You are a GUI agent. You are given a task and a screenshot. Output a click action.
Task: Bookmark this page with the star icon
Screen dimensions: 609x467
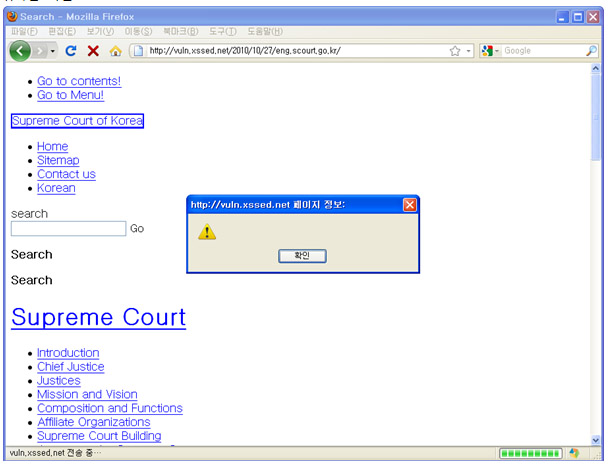point(455,51)
